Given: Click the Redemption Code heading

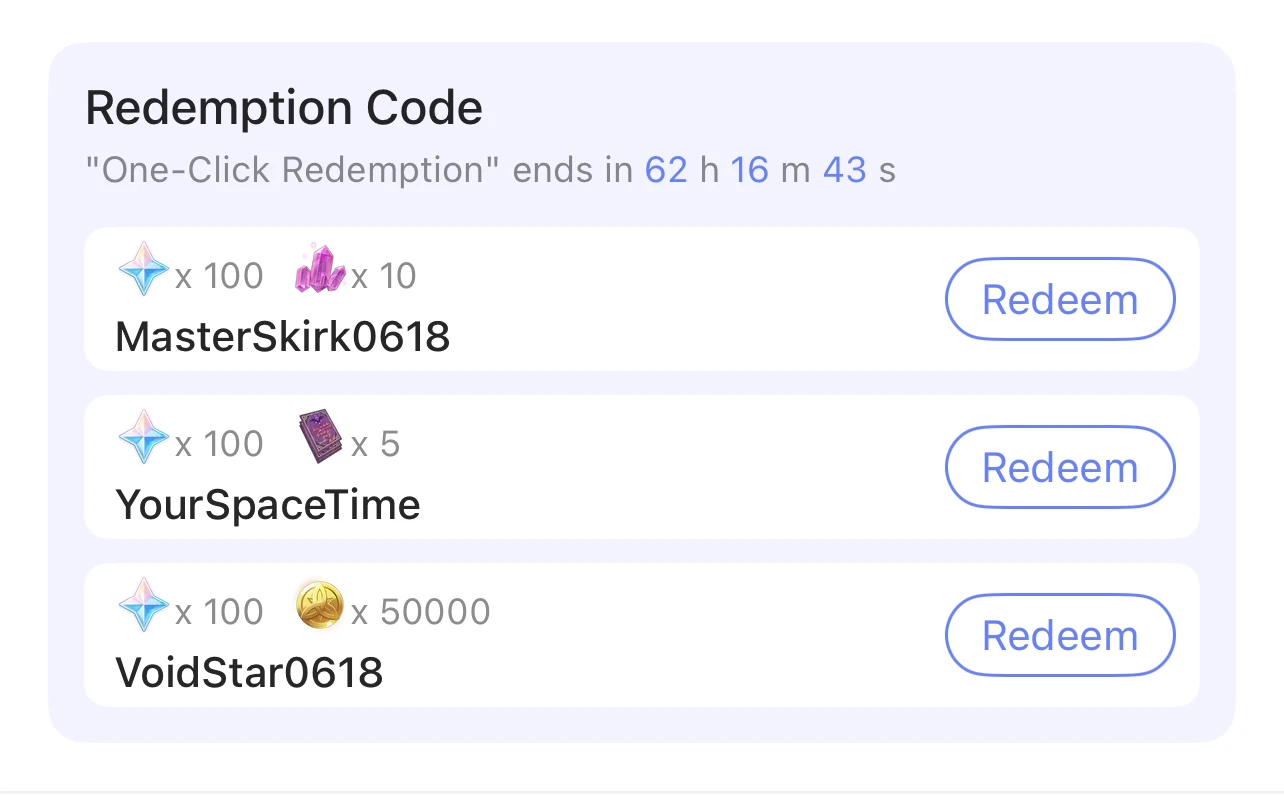Looking at the screenshot, I should point(283,107).
